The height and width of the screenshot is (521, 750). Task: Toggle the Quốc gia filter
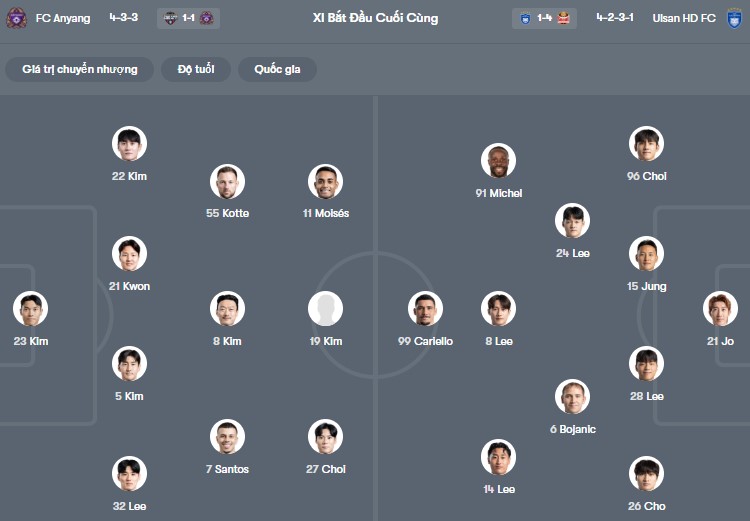[277, 69]
